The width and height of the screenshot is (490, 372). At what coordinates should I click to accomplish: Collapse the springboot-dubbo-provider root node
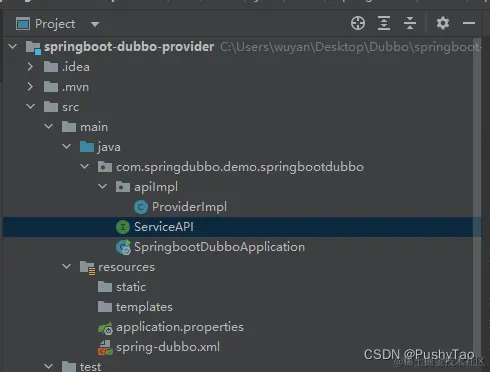click(13, 46)
